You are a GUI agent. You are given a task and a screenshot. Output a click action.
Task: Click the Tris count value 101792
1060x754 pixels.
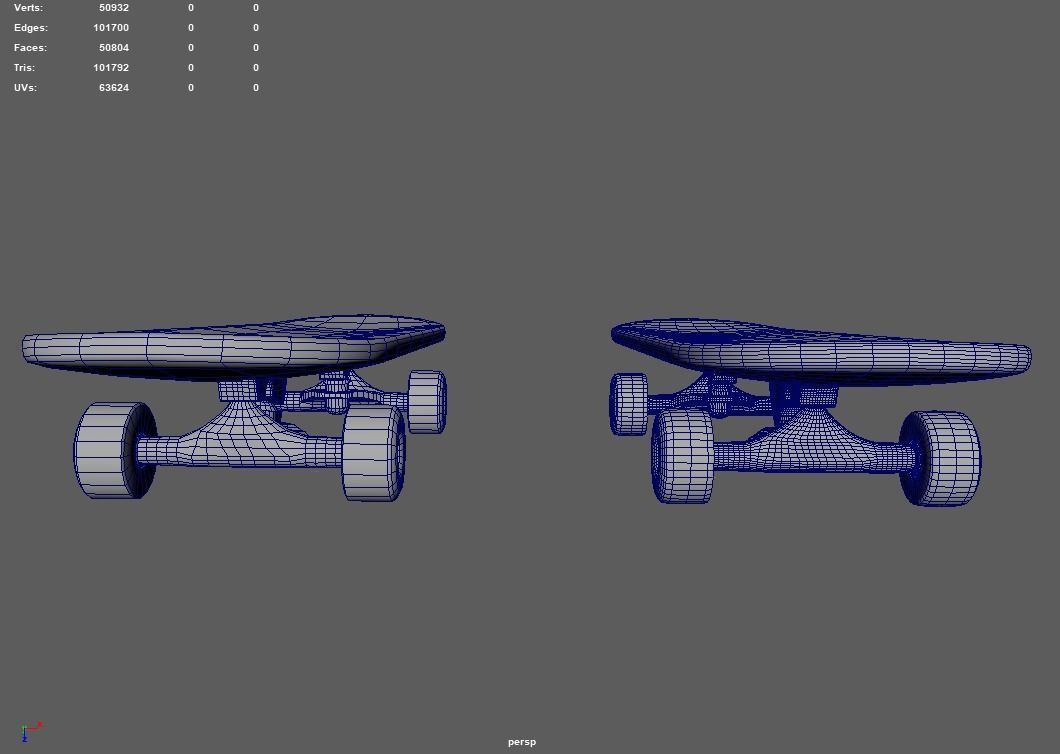click(x=111, y=68)
